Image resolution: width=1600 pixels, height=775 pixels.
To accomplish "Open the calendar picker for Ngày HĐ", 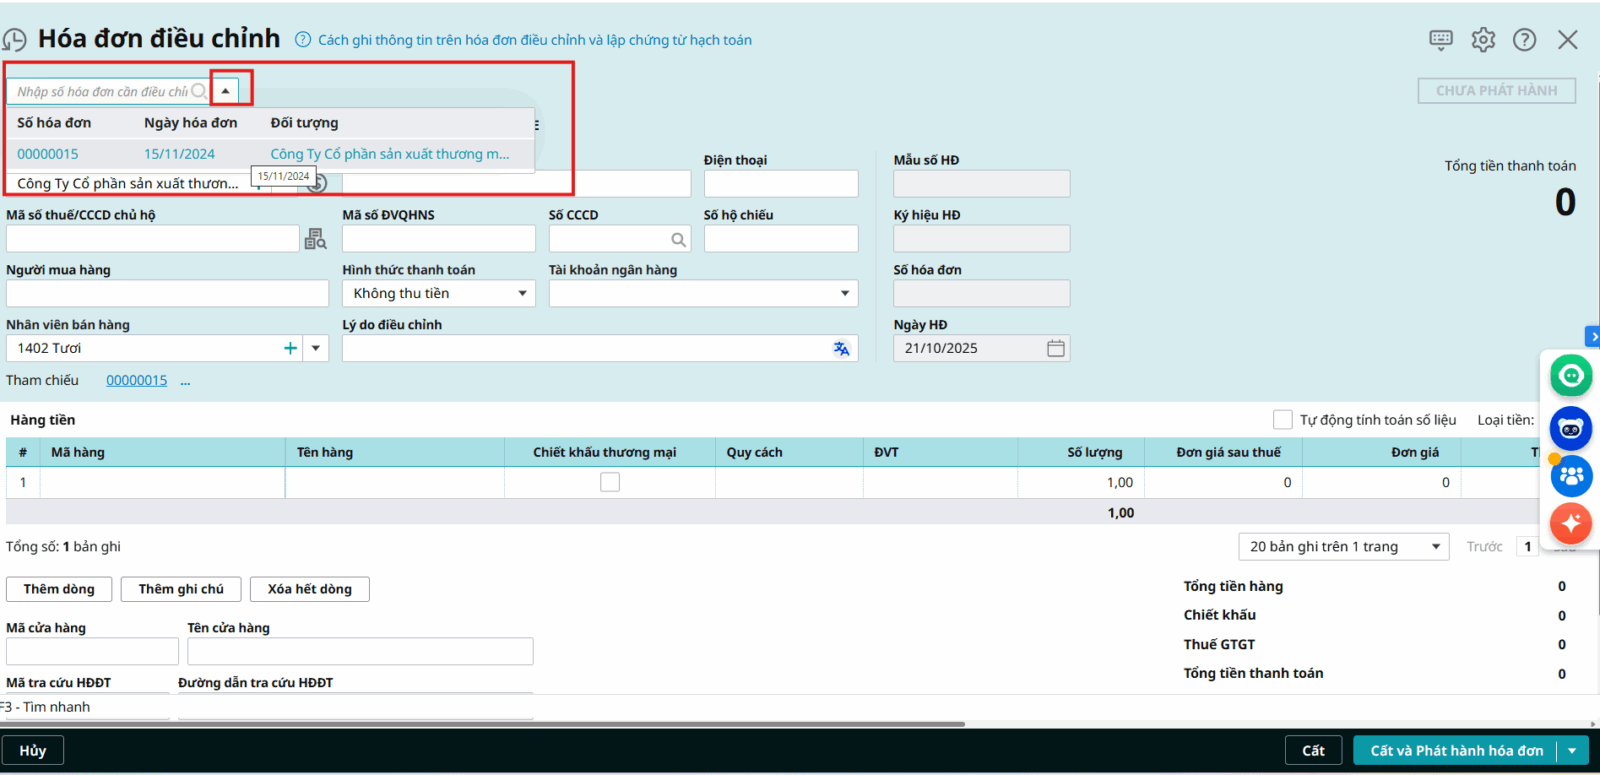I will (1055, 348).
